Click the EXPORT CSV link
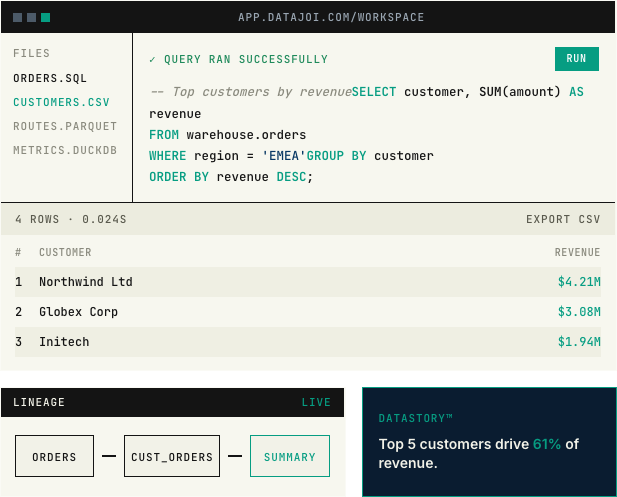 563,219
